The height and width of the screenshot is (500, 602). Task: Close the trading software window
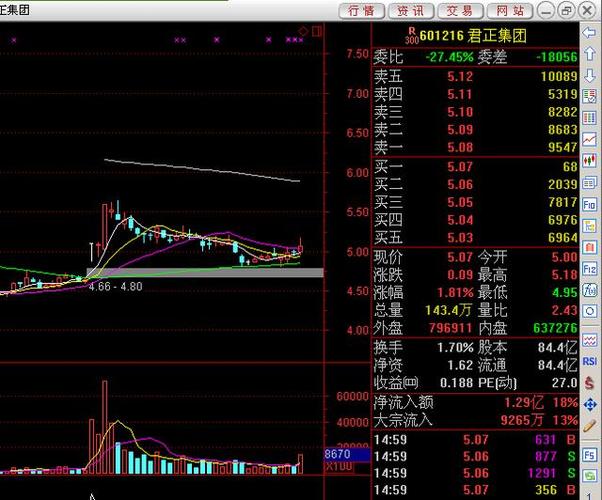[587, 10]
